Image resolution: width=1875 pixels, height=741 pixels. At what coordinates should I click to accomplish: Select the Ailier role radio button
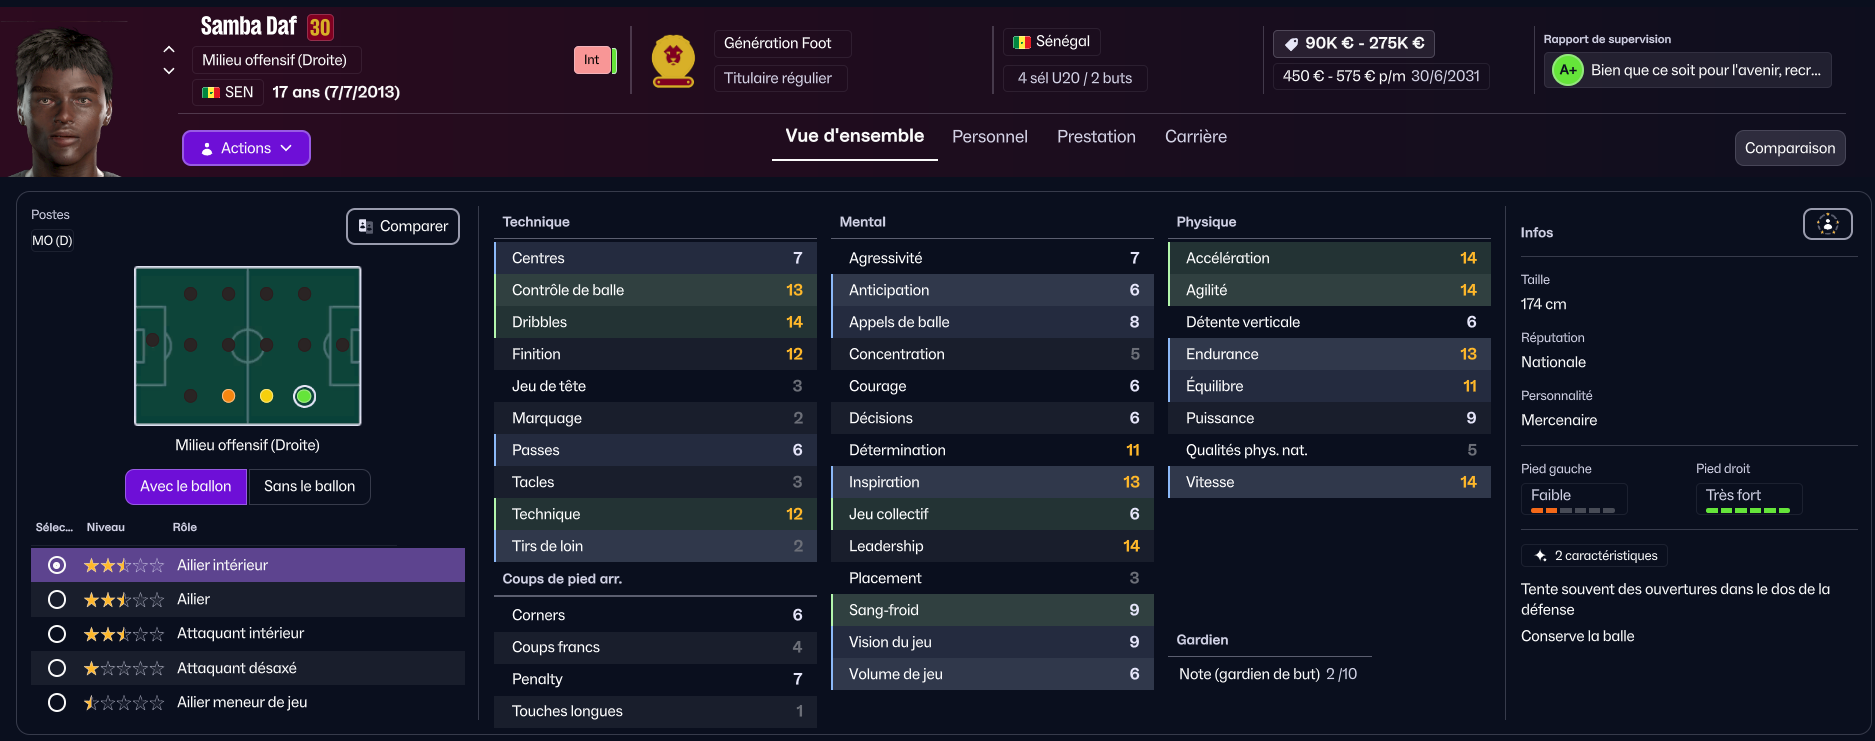tap(57, 599)
